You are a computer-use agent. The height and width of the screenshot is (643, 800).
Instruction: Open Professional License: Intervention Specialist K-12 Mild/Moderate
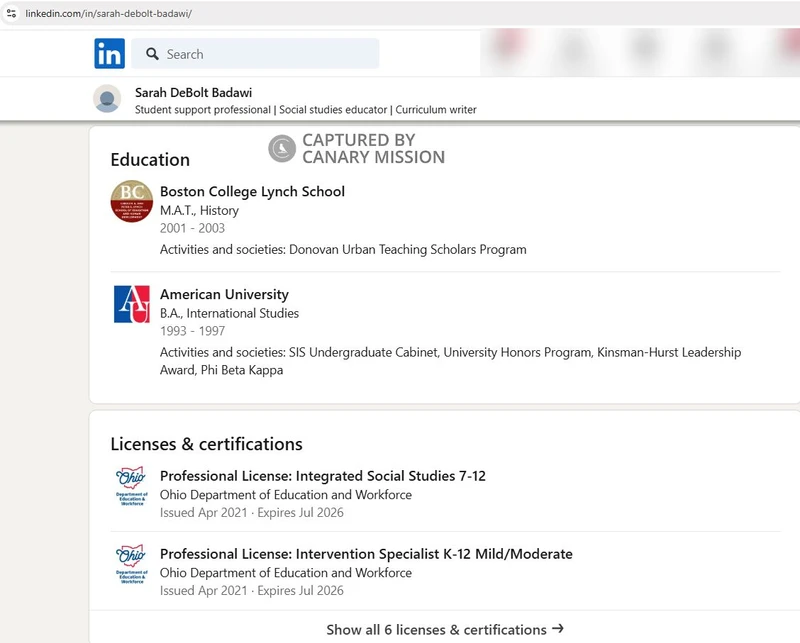(x=366, y=554)
